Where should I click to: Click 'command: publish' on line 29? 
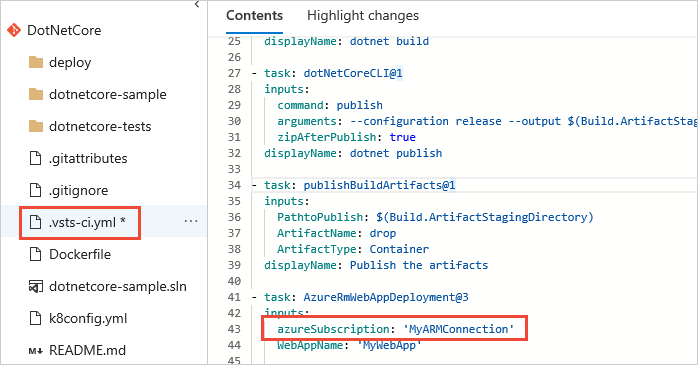pyautogui.click(x=330, y=105)
